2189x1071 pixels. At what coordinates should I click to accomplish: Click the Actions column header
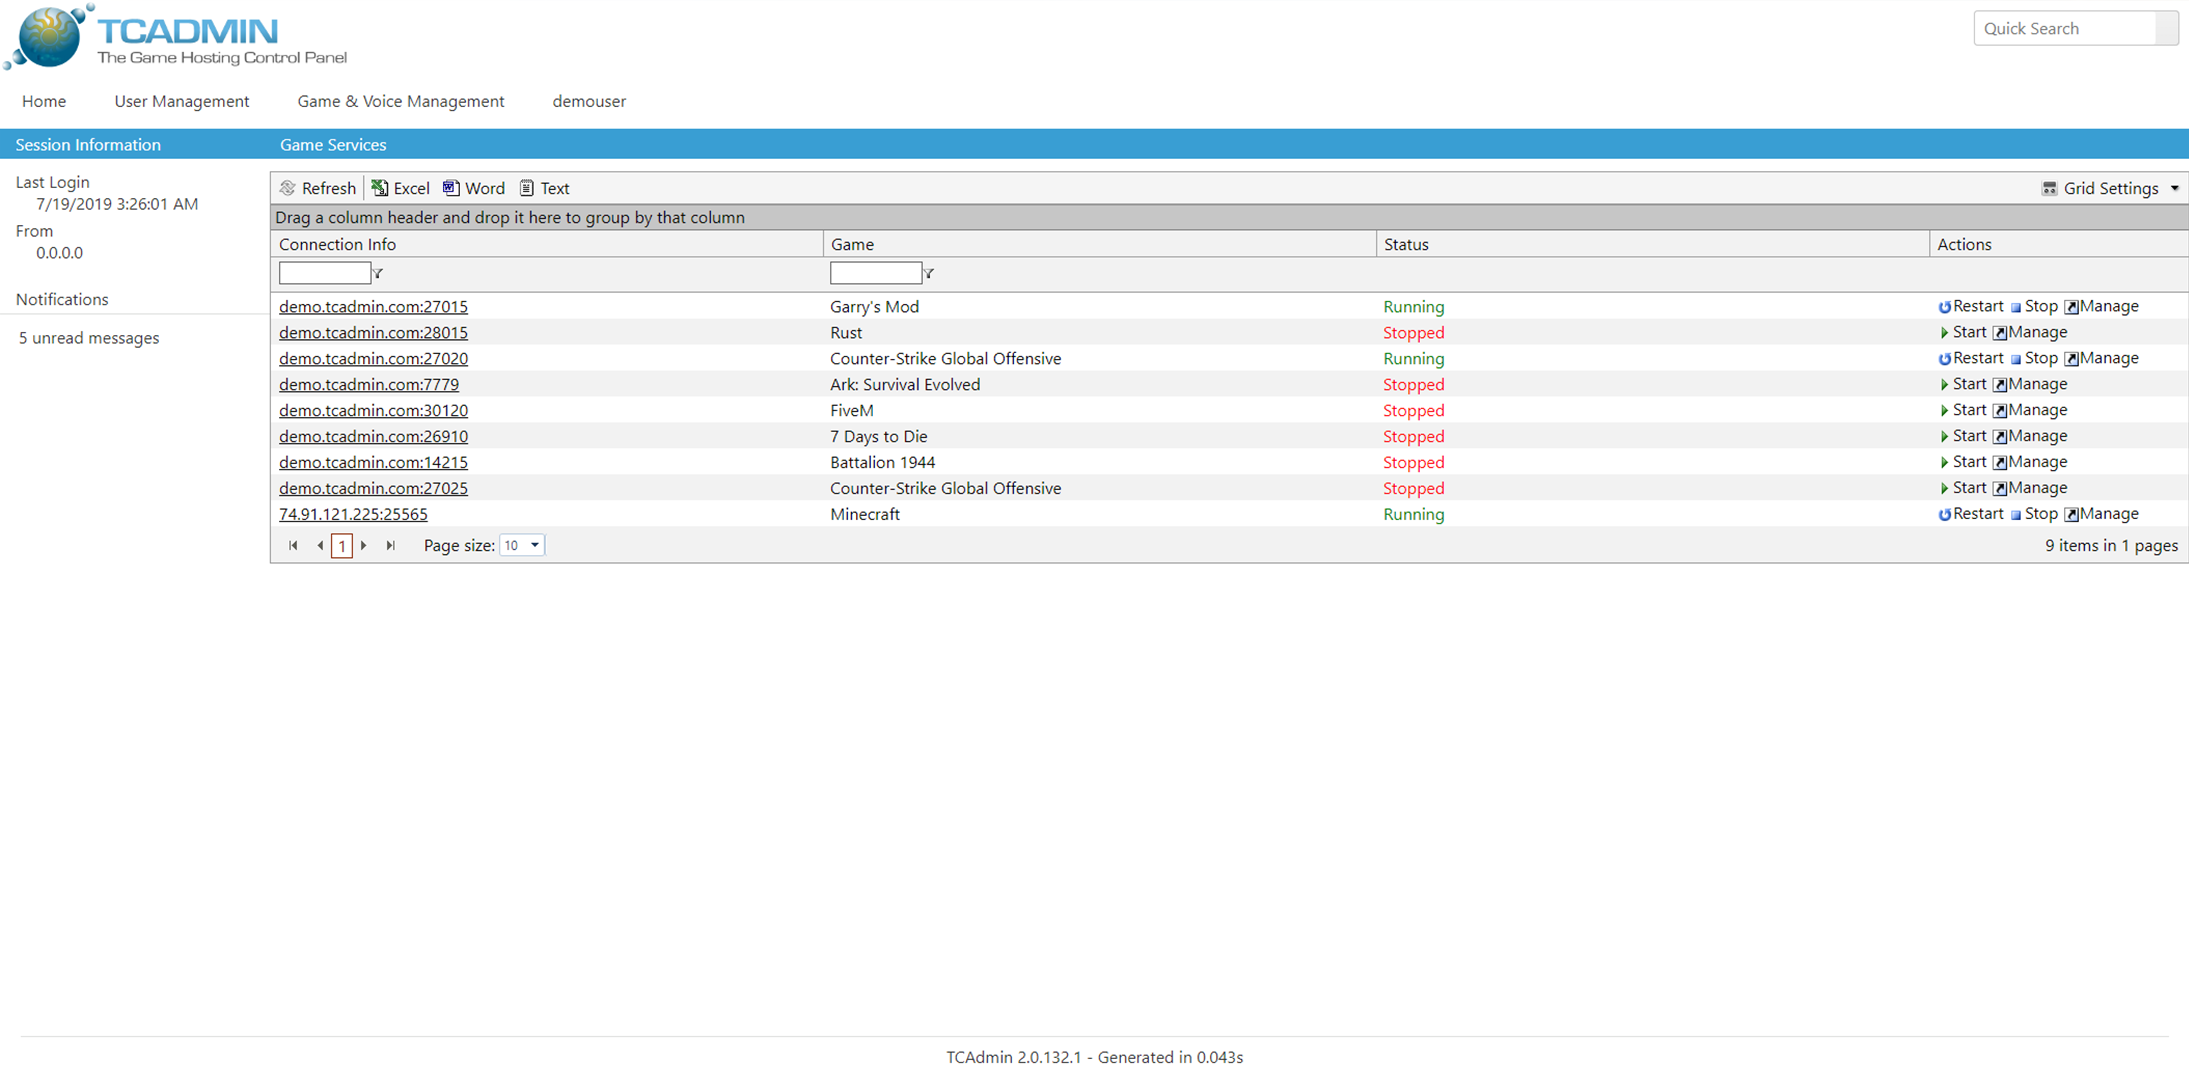point(1964,244)
